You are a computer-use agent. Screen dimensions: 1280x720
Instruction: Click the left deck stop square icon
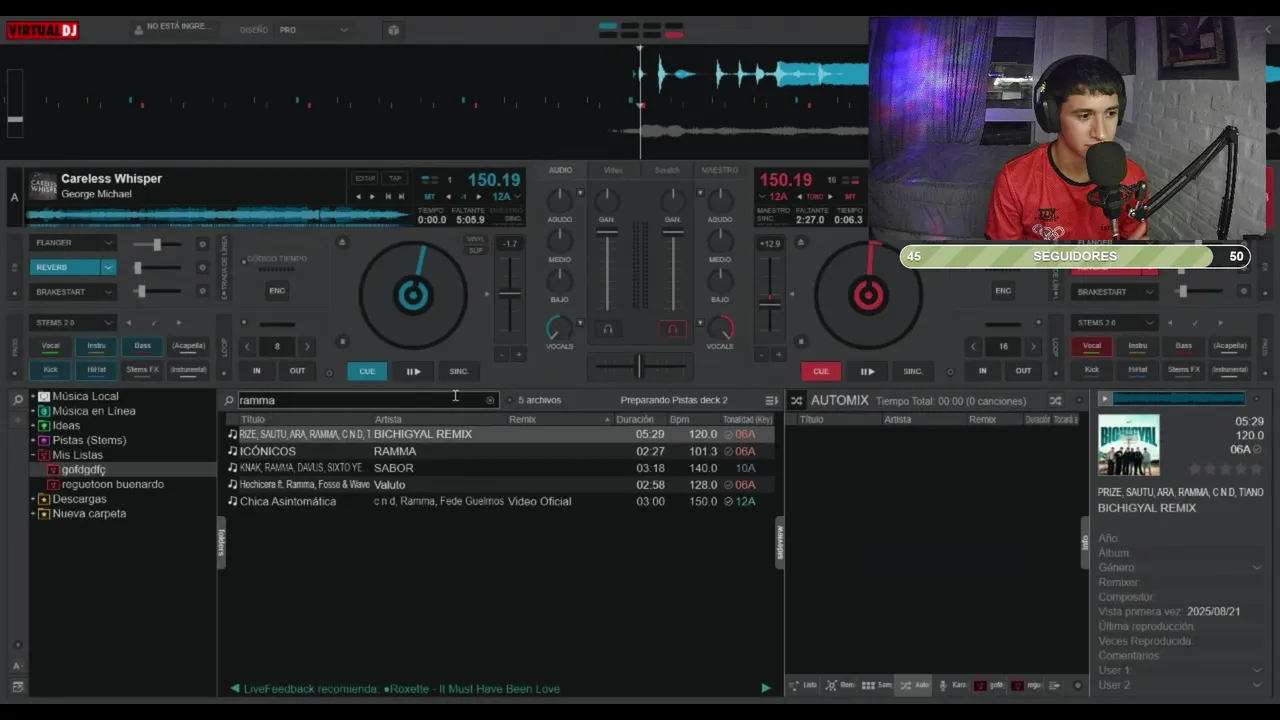[x=342, y=342]
